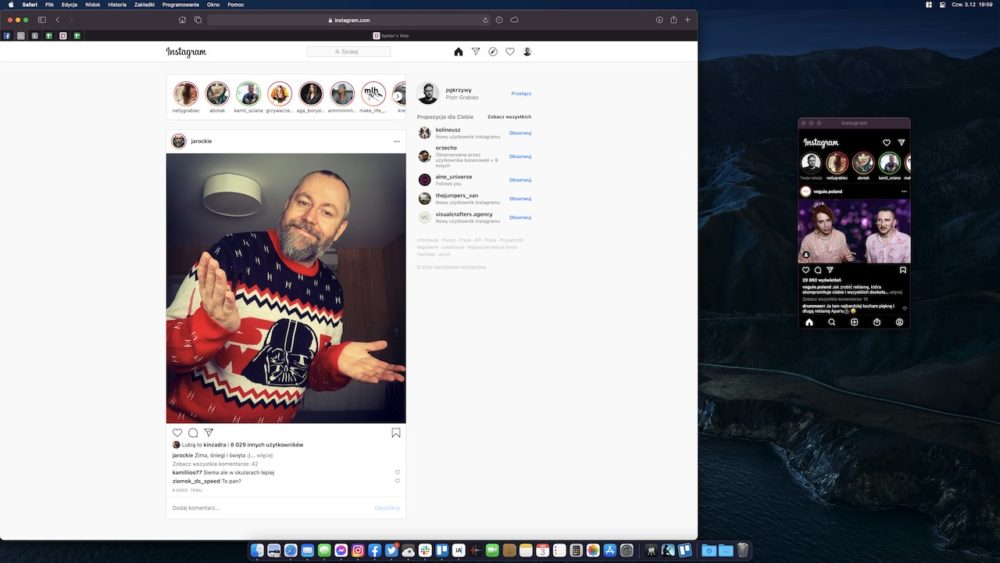Click Zobacz wszystkich suggestions link
Viewport: 1000px width, 563px height.
coord(509,117)
